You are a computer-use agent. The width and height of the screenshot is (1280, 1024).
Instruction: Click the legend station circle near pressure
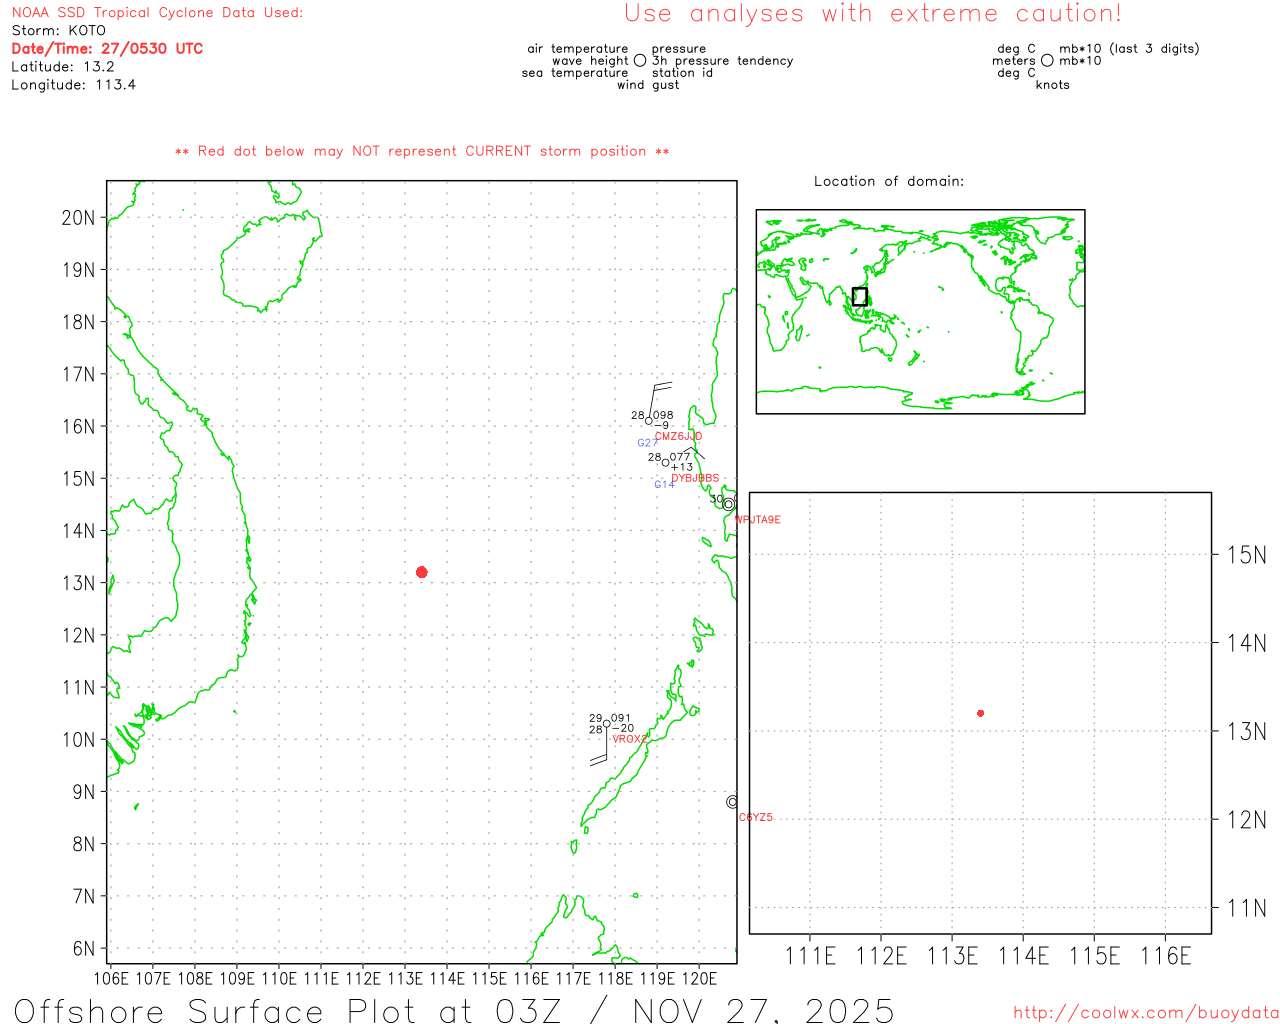640,61
